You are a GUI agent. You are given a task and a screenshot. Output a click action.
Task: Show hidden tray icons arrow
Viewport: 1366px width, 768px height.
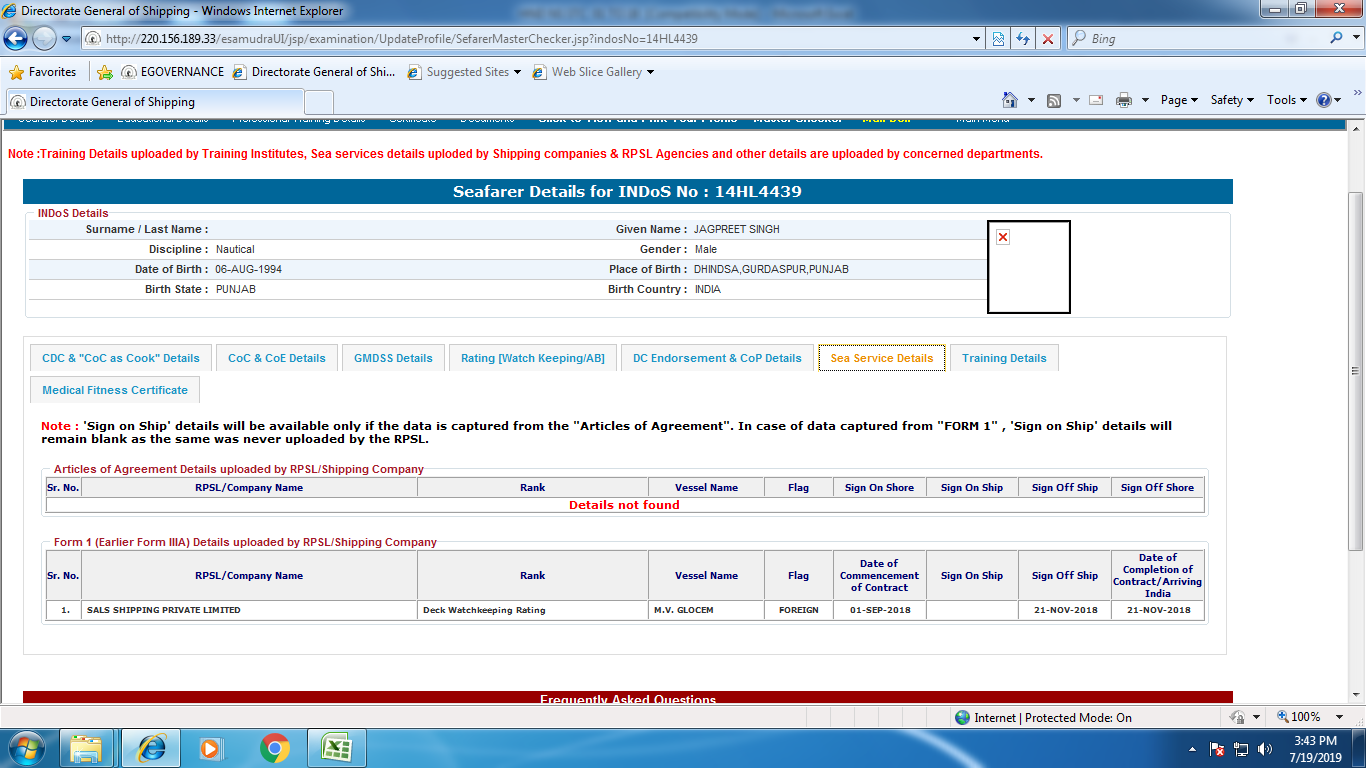click(x=1193, y=749)
